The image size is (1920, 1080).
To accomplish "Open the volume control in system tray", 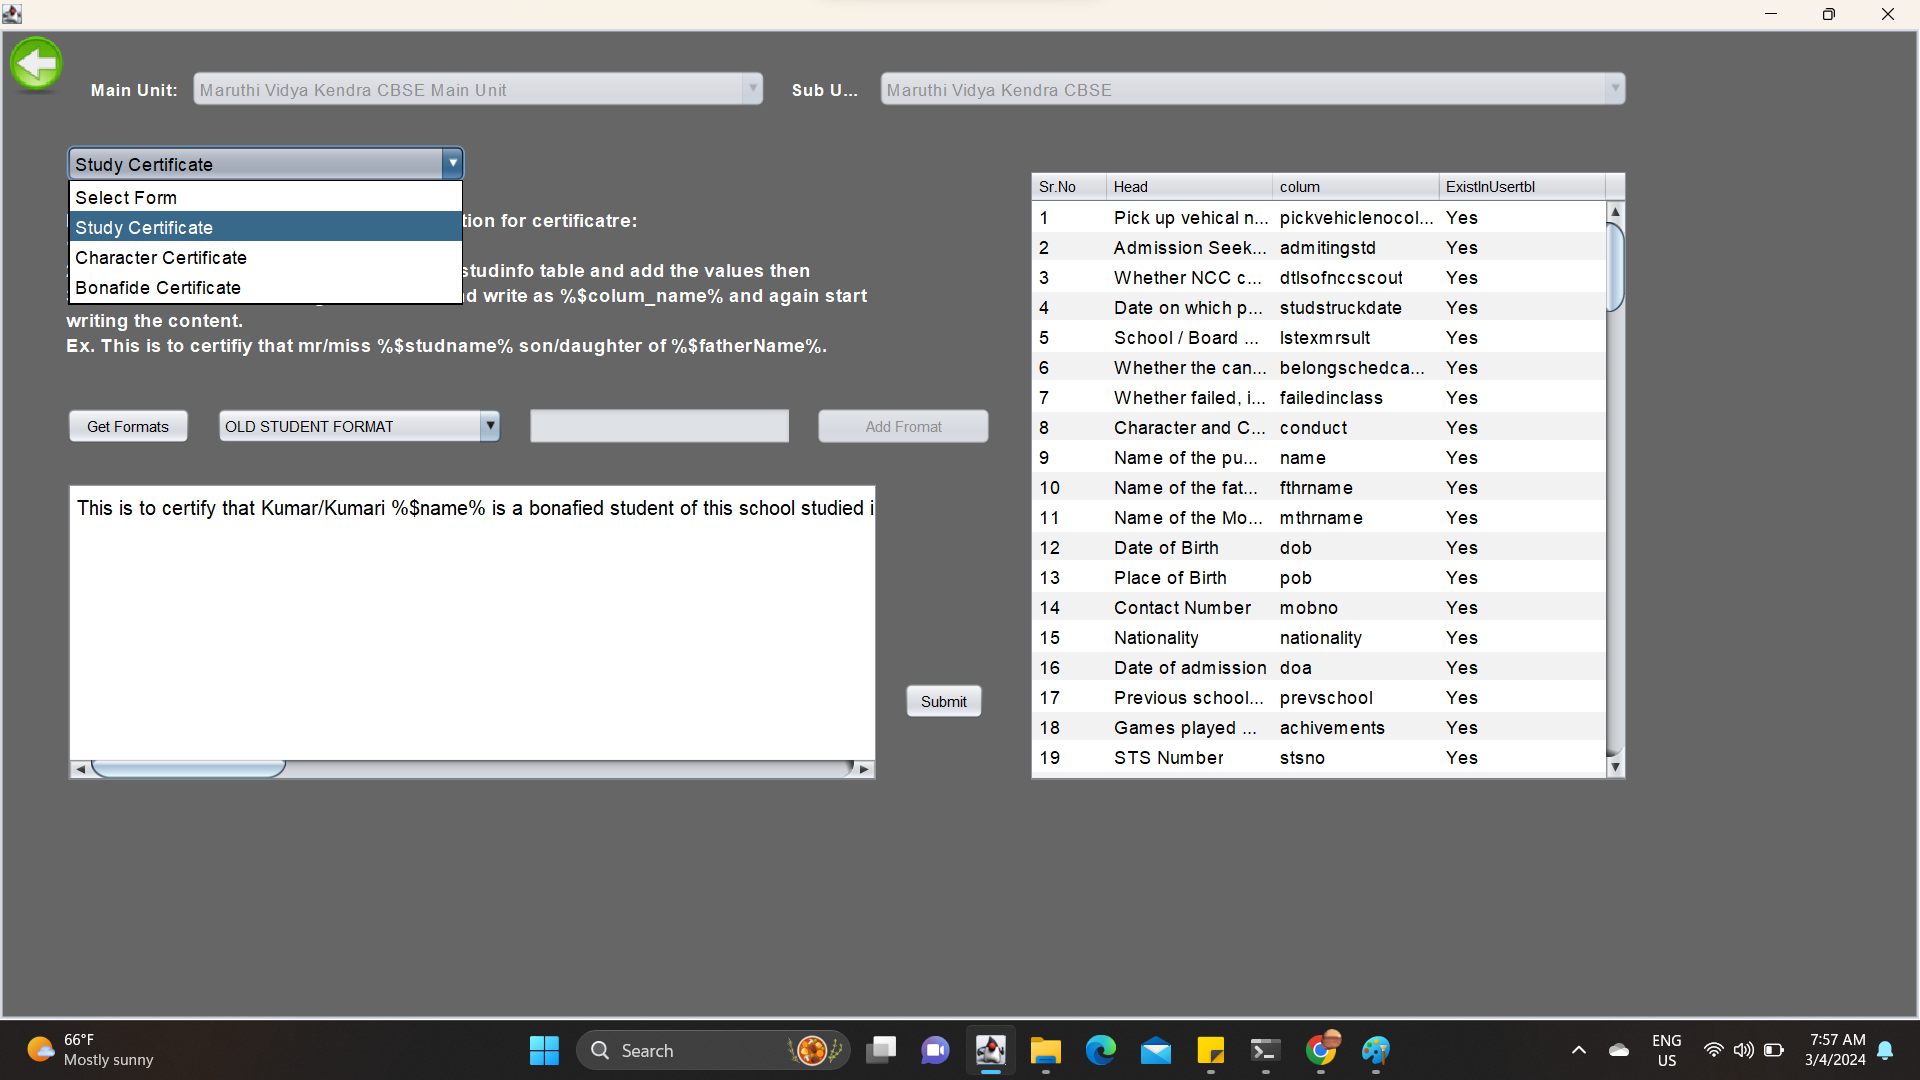I will pyautogui.click(x=1743, y=1050).
